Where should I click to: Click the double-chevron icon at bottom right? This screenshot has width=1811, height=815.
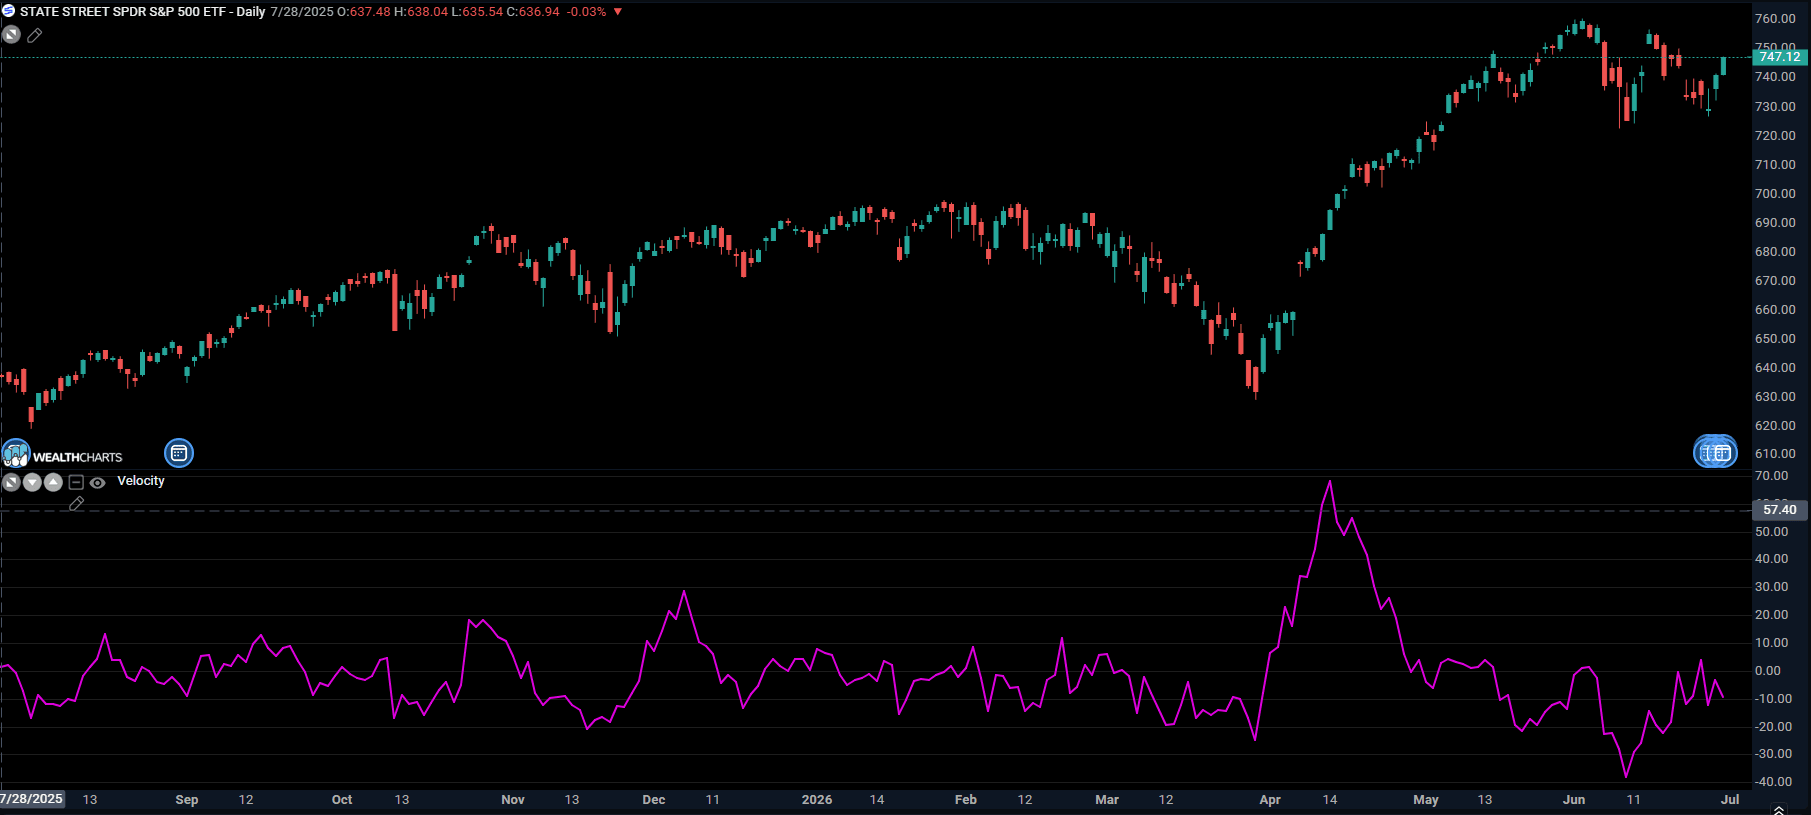click(x=1778, y=809)
